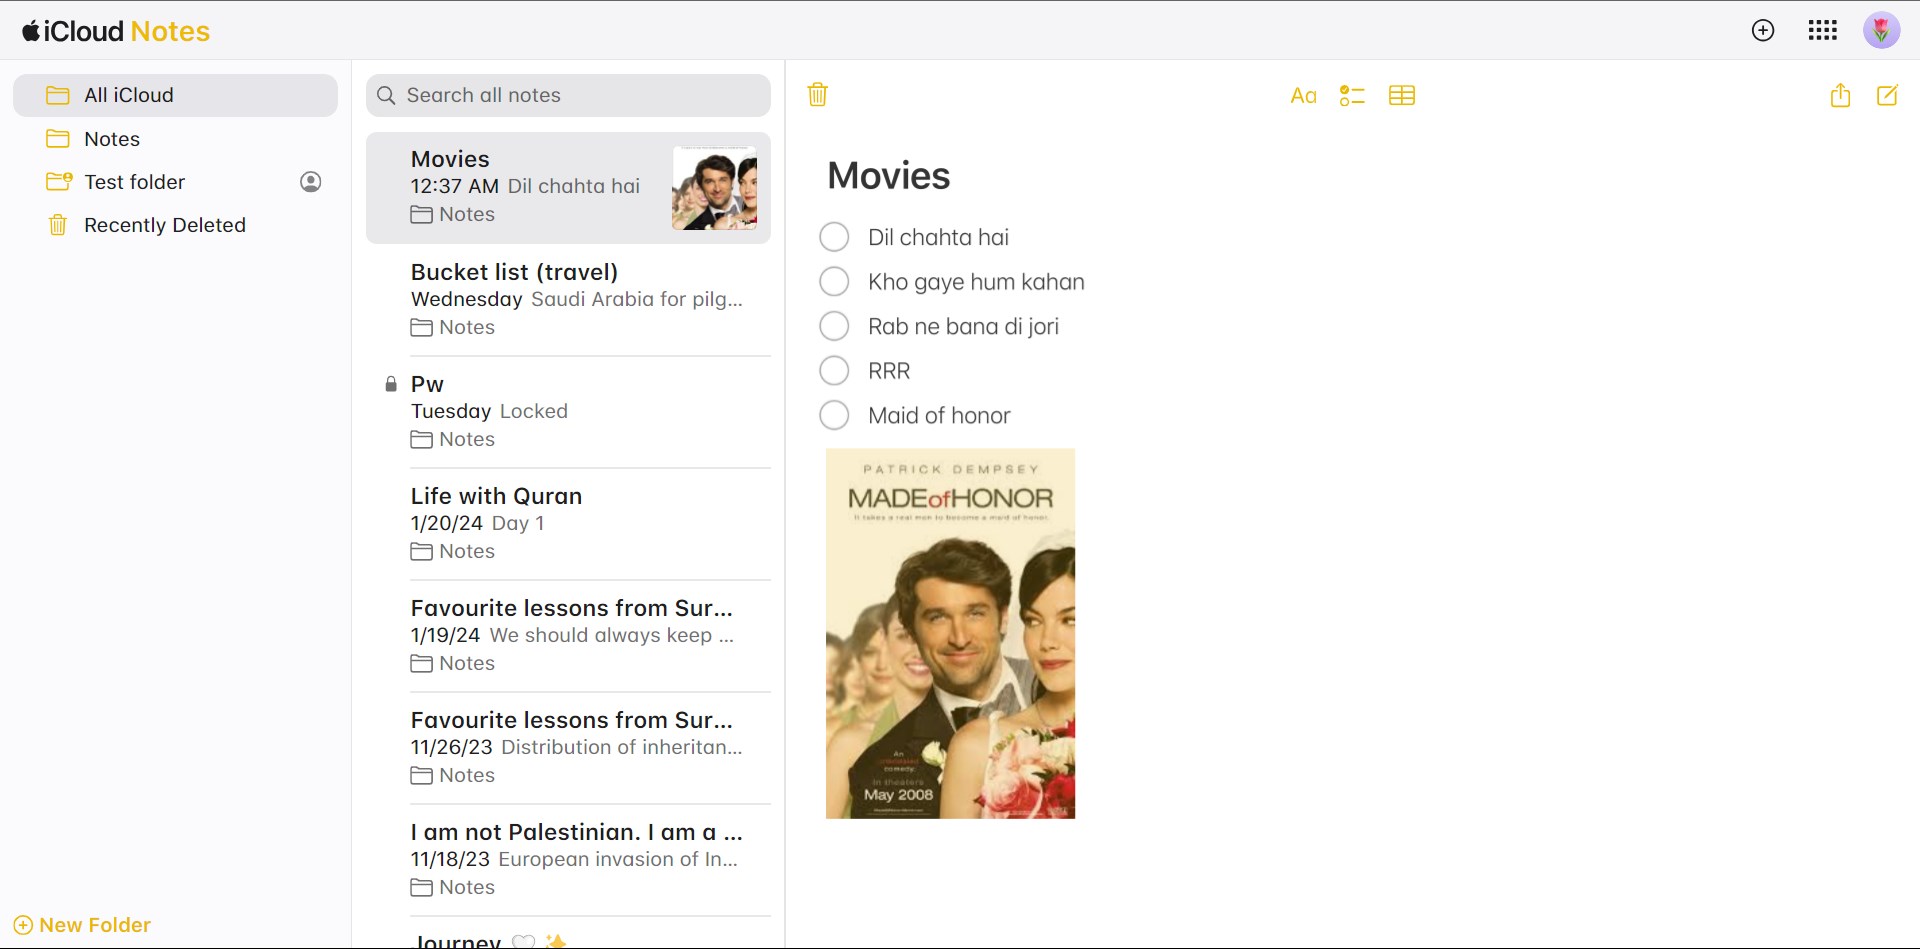Screen dimensions: 1920x949
Task: Open the Test folder
Action: 134,182
